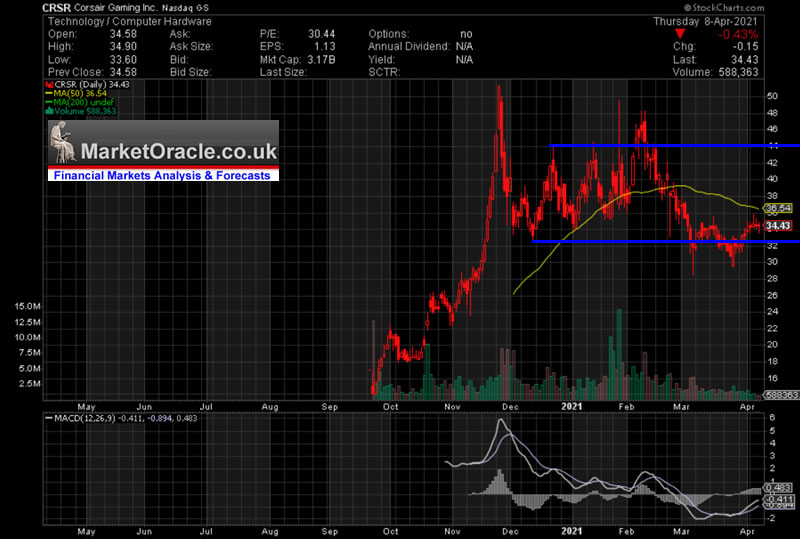Click the Low value 33.60
The width and height of the screenshot is (800, 539).
(123, 60)
